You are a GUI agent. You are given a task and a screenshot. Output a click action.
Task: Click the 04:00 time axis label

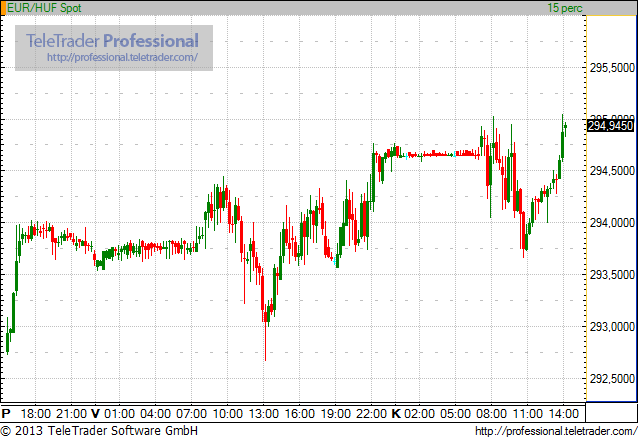click(x=155, y=414)
